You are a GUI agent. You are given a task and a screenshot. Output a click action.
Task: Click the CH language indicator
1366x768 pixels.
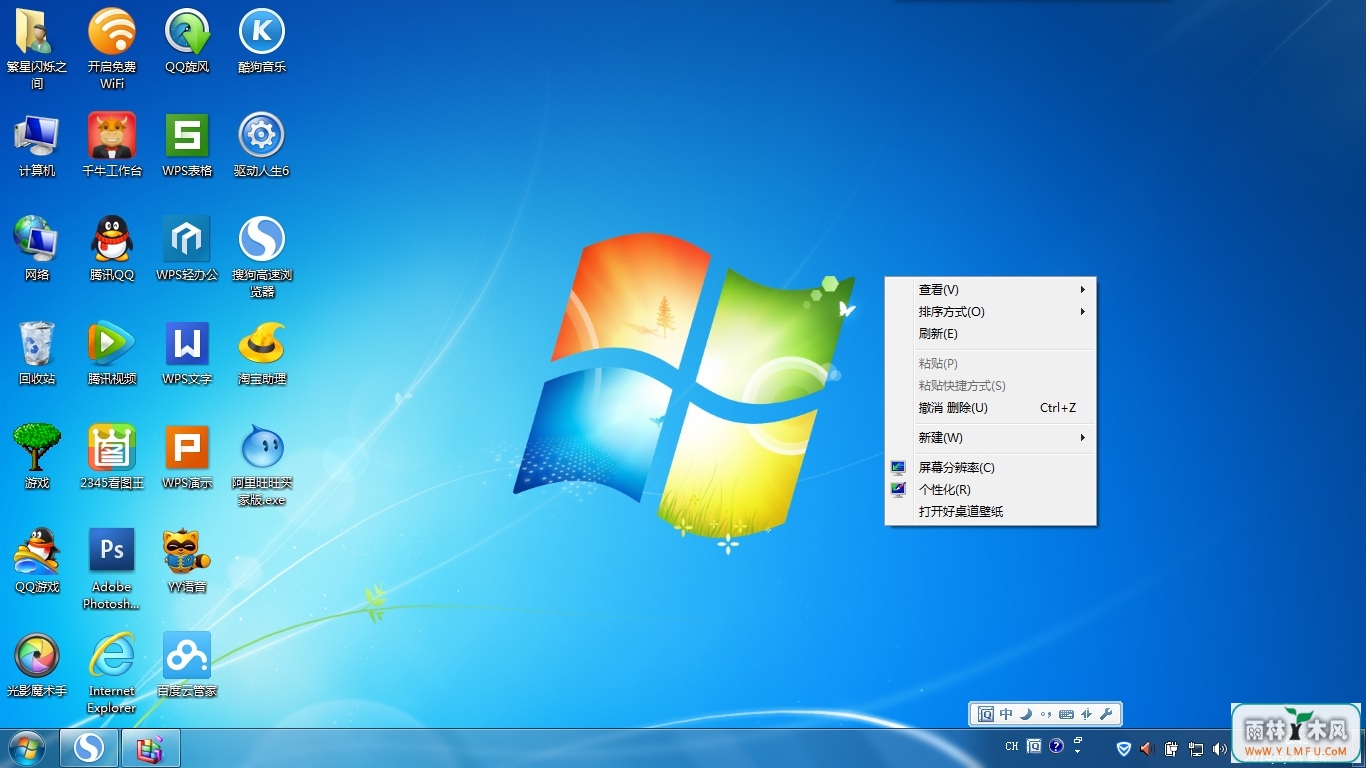click(1012, 747)
